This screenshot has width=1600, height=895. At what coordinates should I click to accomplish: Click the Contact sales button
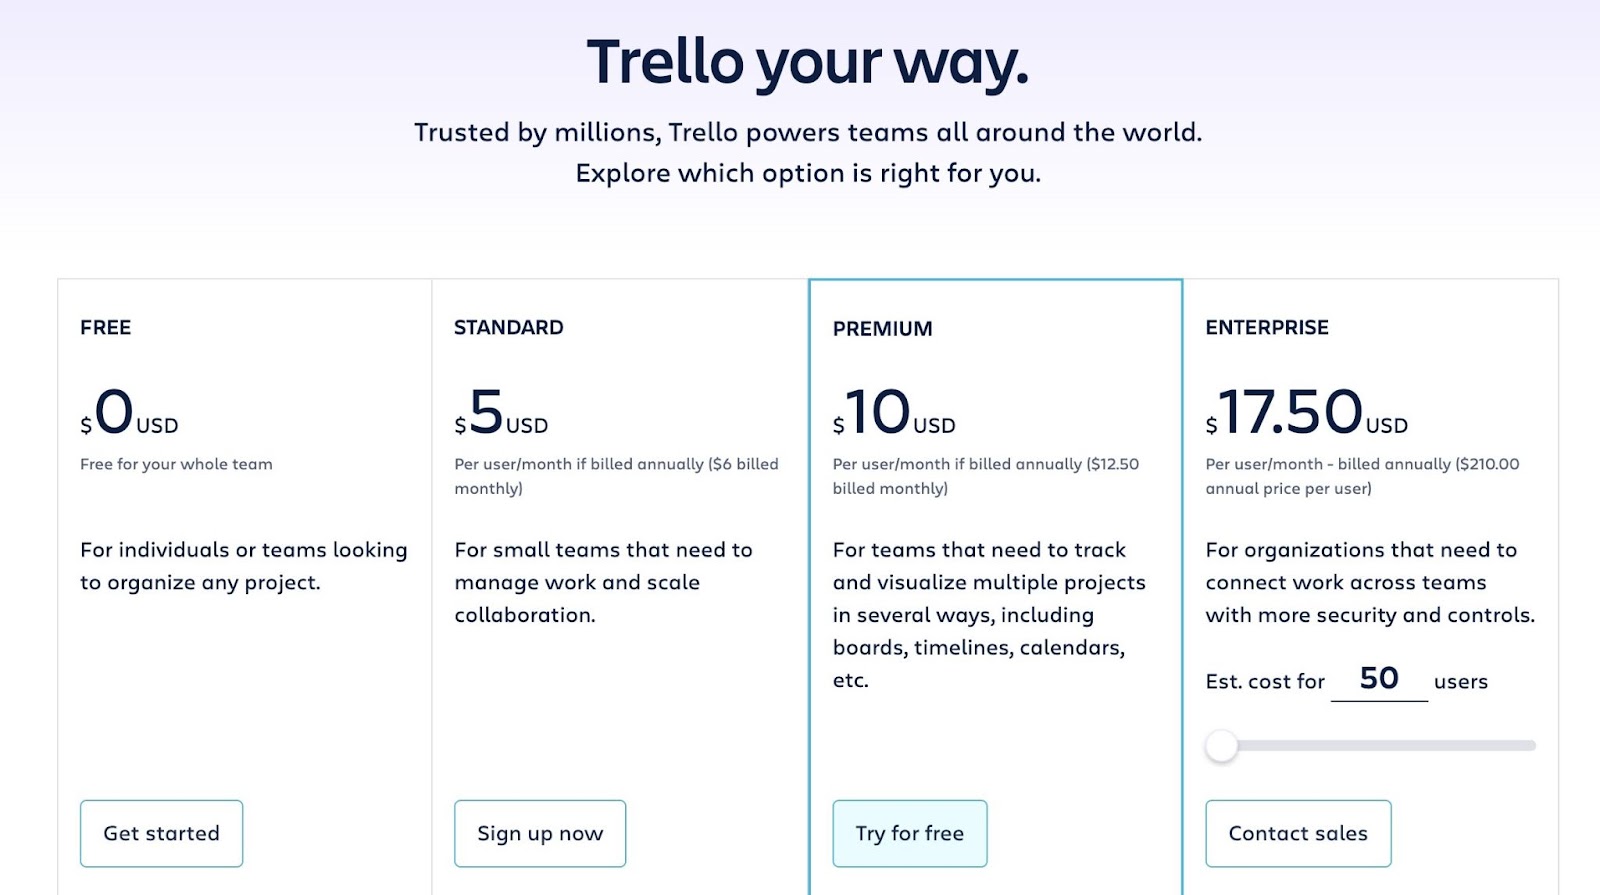(1297, 833)
